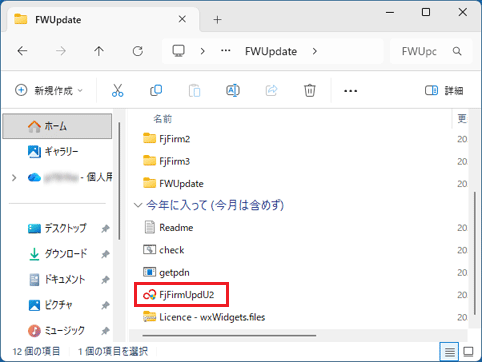The height and width of the screenshot is (362, 482).
Task: Switch to details list view in status bar
Action: point(449,352)
